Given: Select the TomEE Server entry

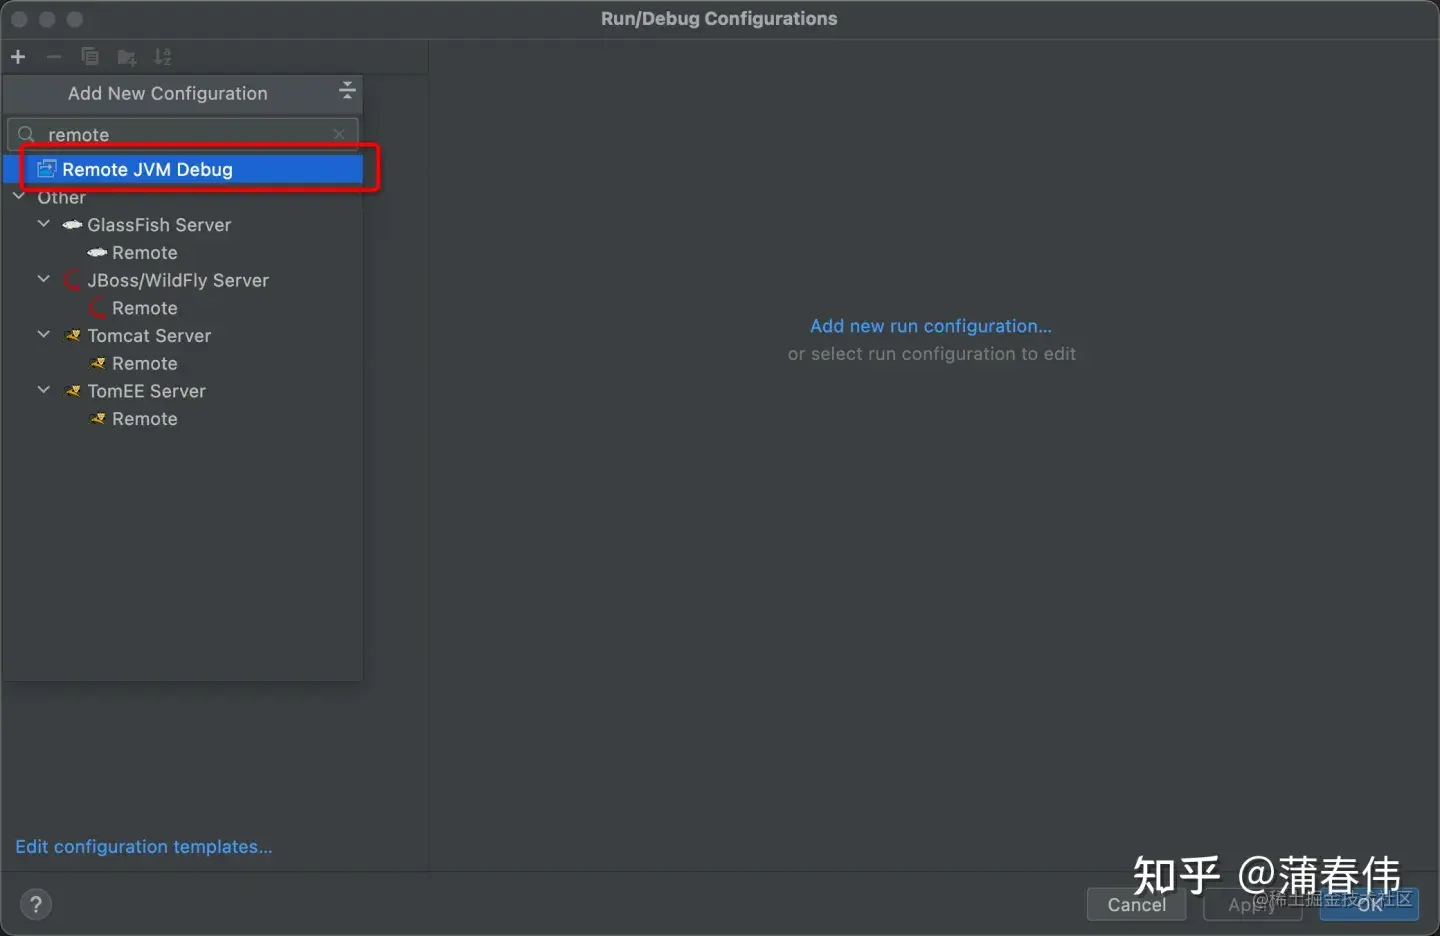Looking at the screenshot, I should (146, 391).
